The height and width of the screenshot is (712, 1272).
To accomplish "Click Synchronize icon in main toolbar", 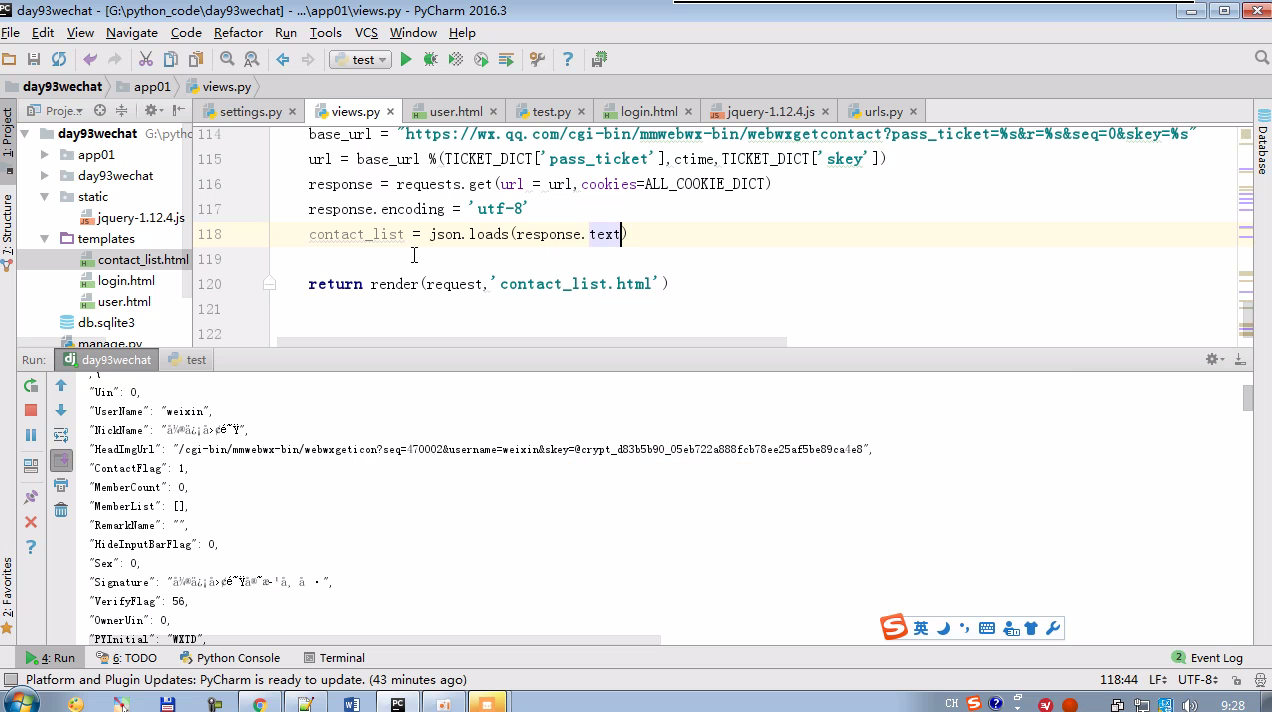I will (59, 60).
